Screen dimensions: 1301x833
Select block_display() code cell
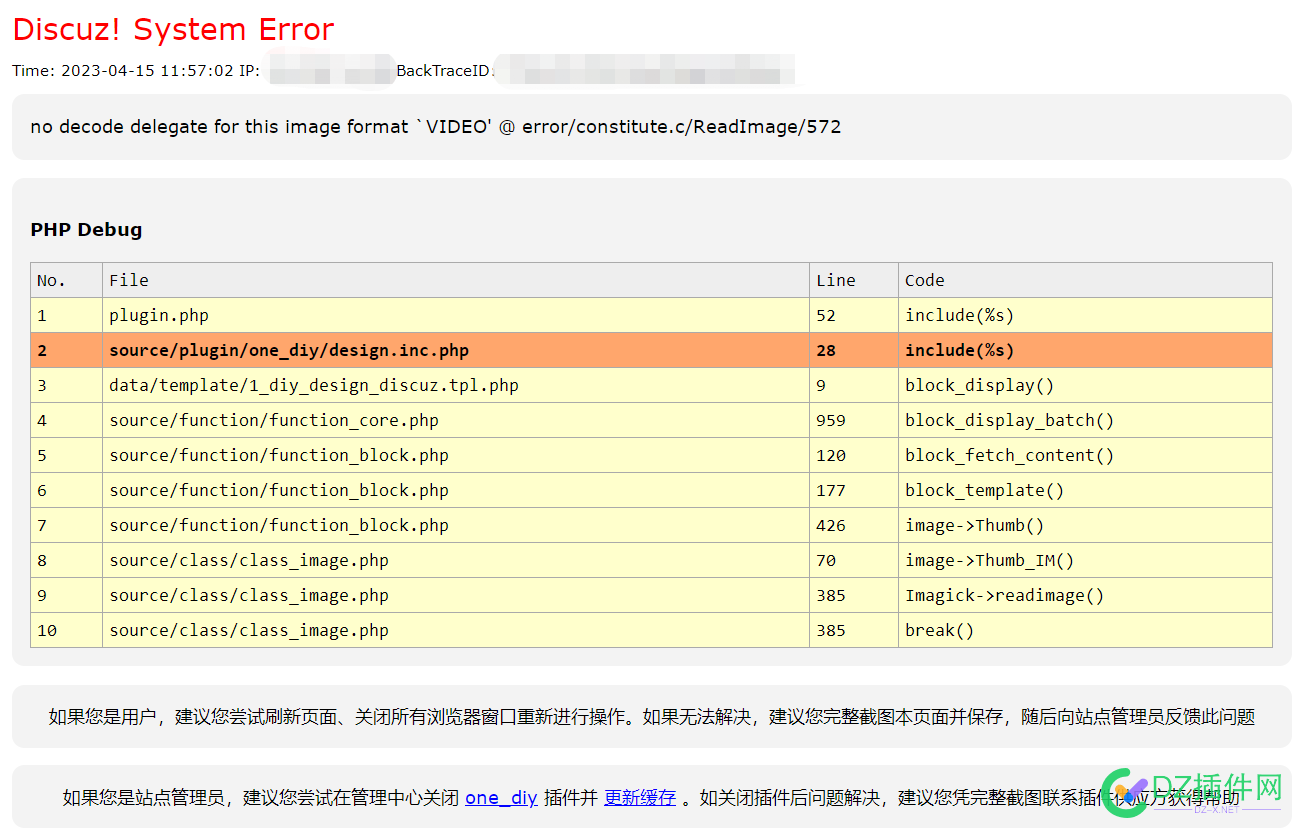click(x=1085, y=385)
